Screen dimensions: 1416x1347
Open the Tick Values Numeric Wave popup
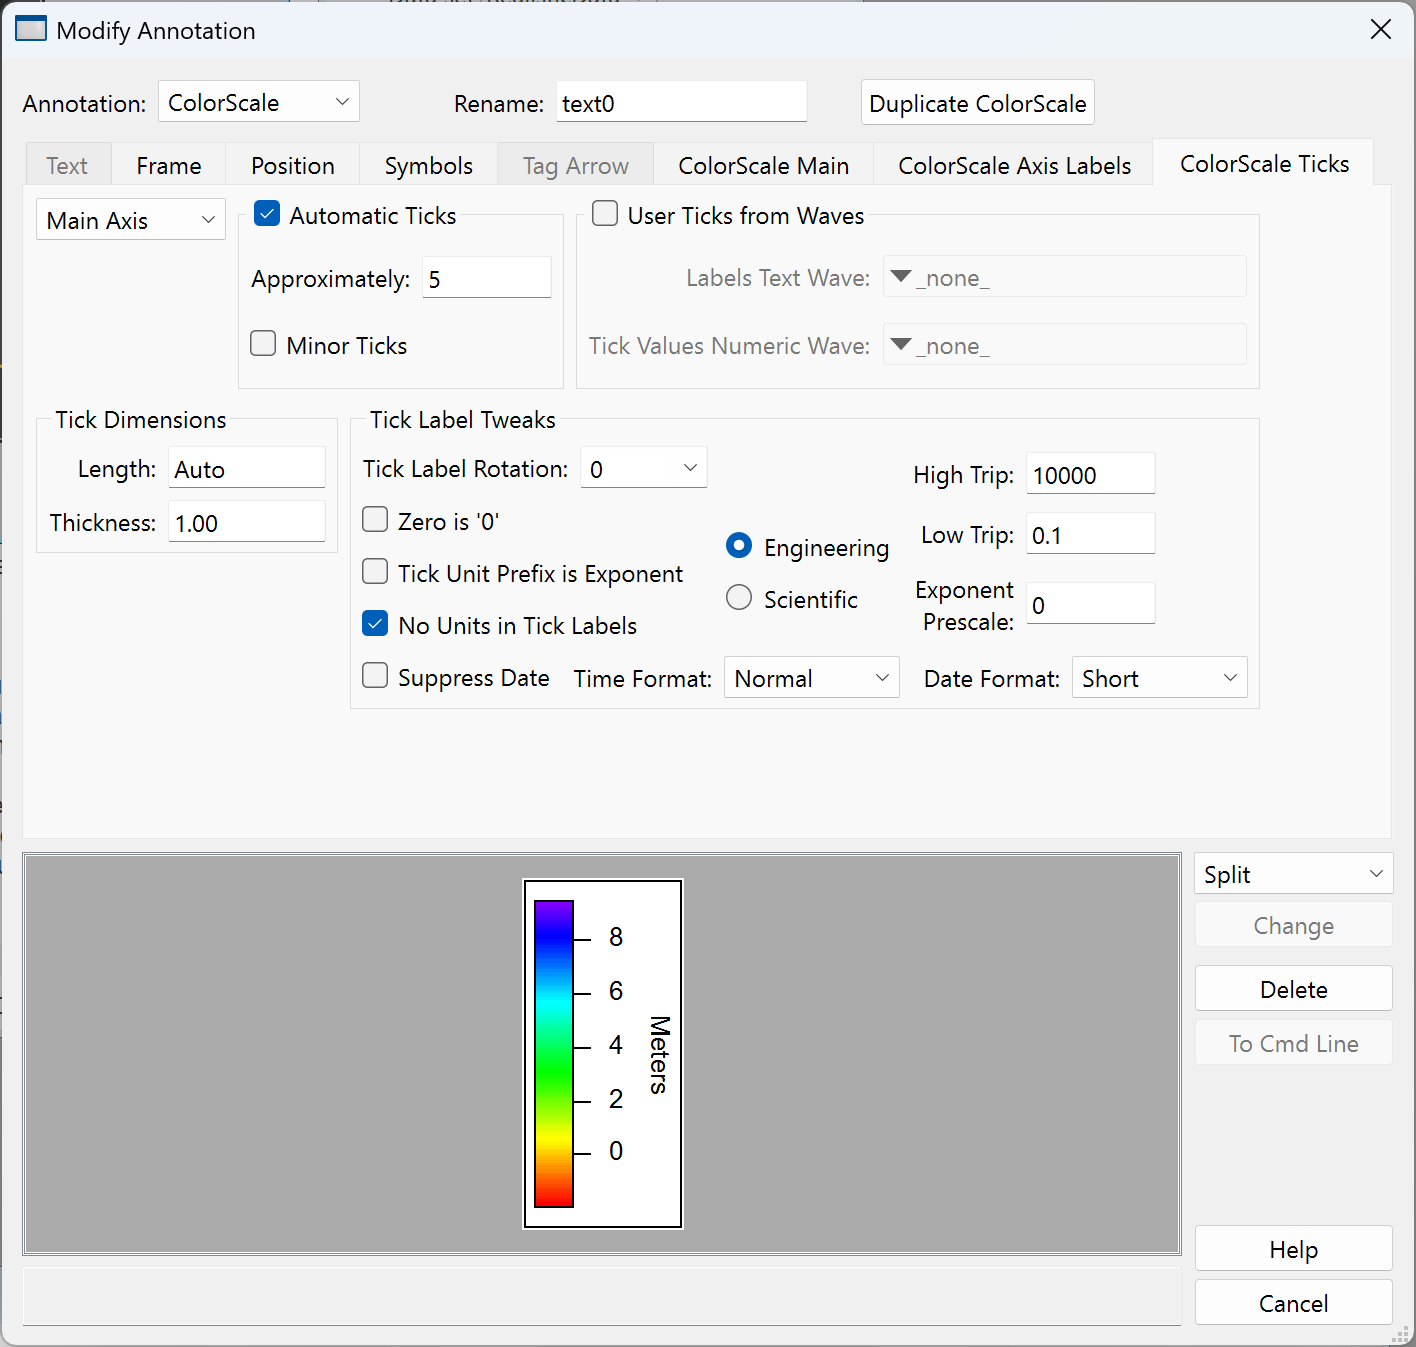1063,345
